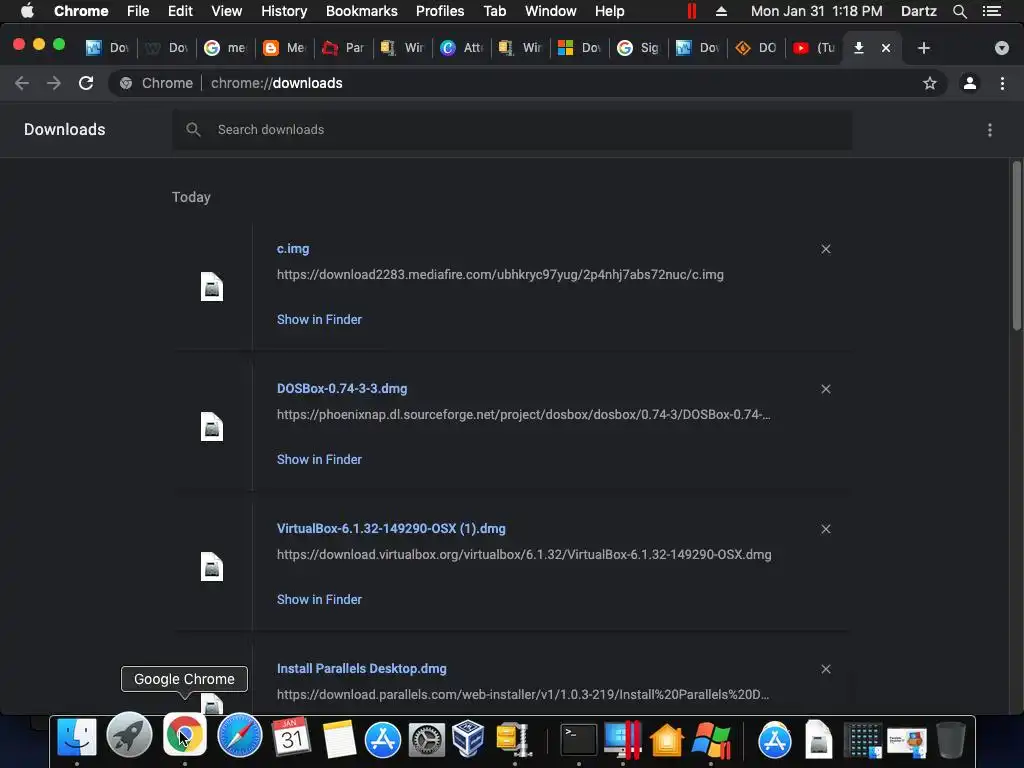Image resolution: width=1024 pixels, height=768 pixels.
Task: Open the History menu
Action: pos(283,11)
